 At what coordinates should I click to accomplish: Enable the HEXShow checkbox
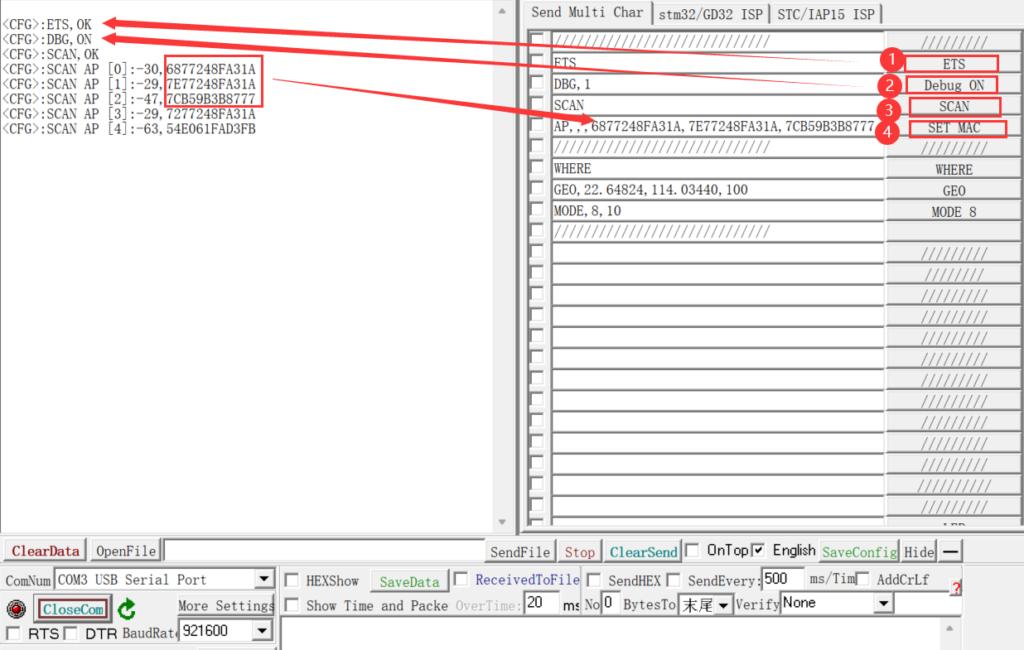tap(292, 580)
